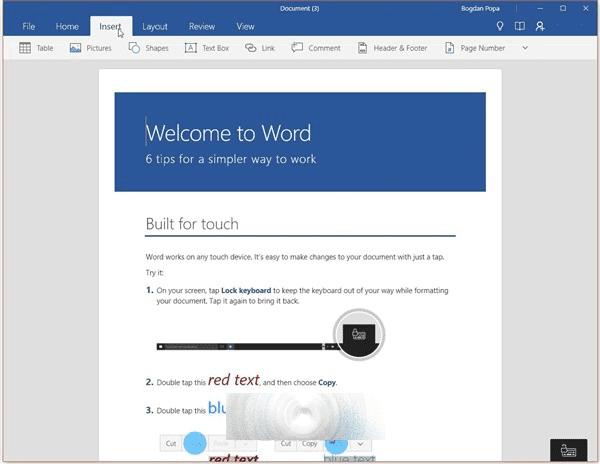
Task: Click the bold 'Lock keyboard' text
Action: click(x=246, y=290)
